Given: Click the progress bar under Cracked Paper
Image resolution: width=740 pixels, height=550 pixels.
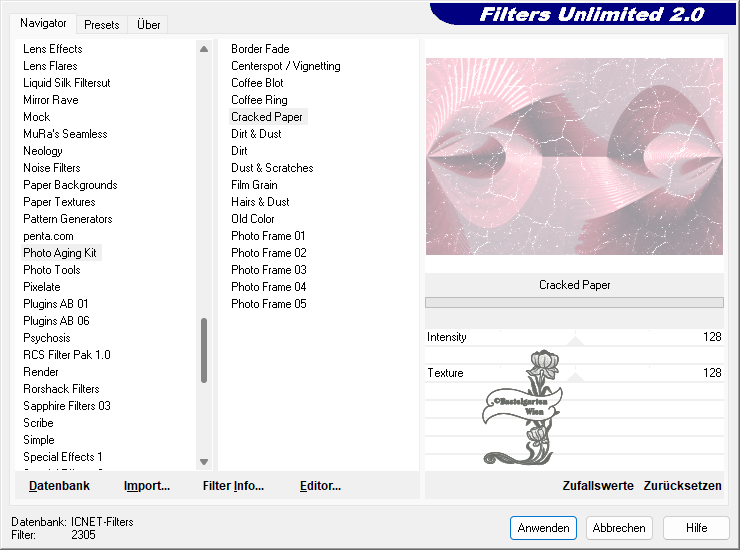Looking at the screenshot, I should [574, 302].
